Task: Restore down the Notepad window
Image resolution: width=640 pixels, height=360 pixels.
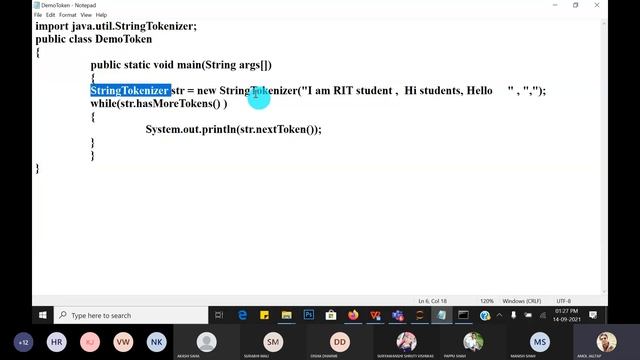Action: click(576, 5)
